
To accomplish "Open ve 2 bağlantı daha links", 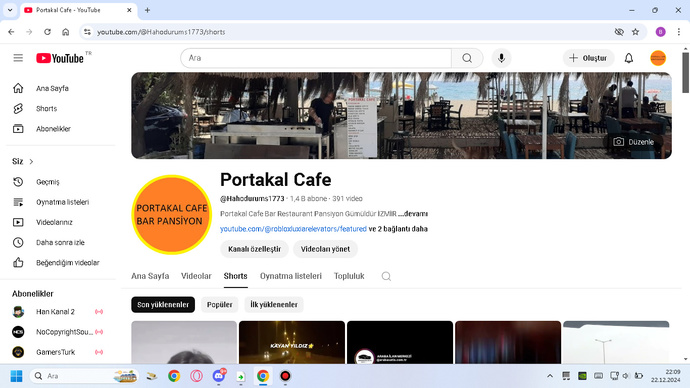I will [x=398, y=229].
